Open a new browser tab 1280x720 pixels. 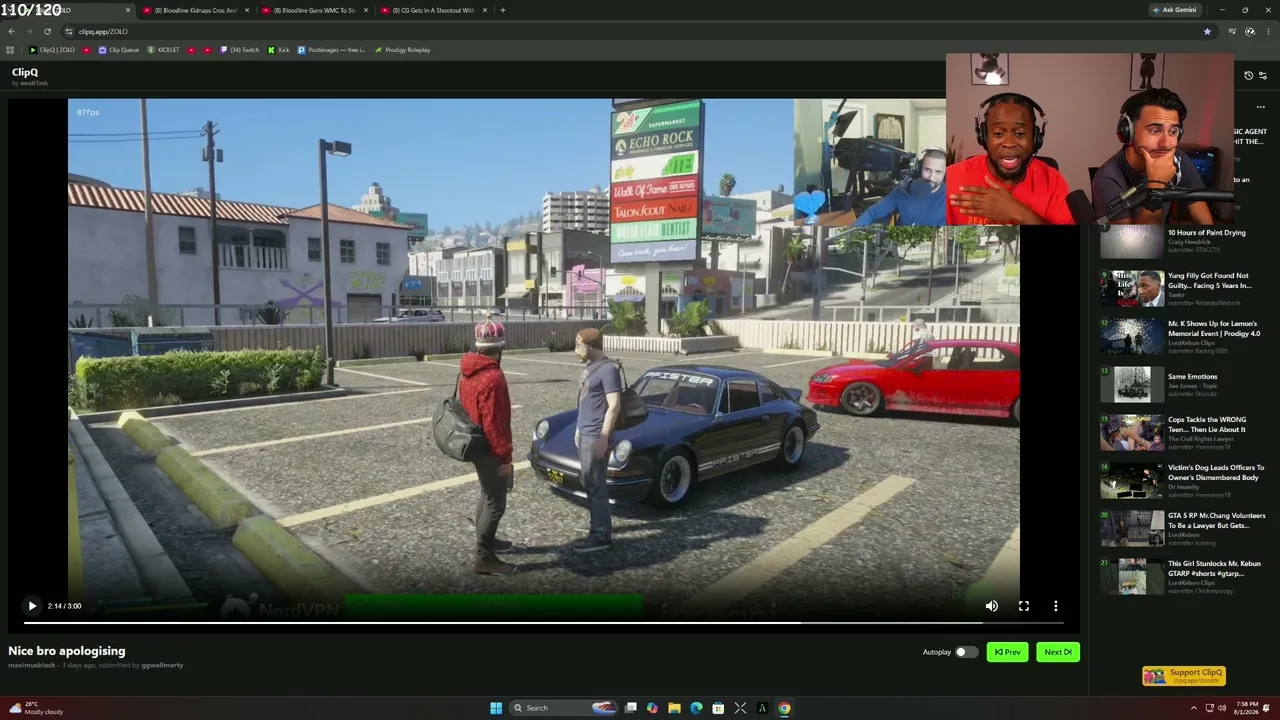tap(503, 10)
